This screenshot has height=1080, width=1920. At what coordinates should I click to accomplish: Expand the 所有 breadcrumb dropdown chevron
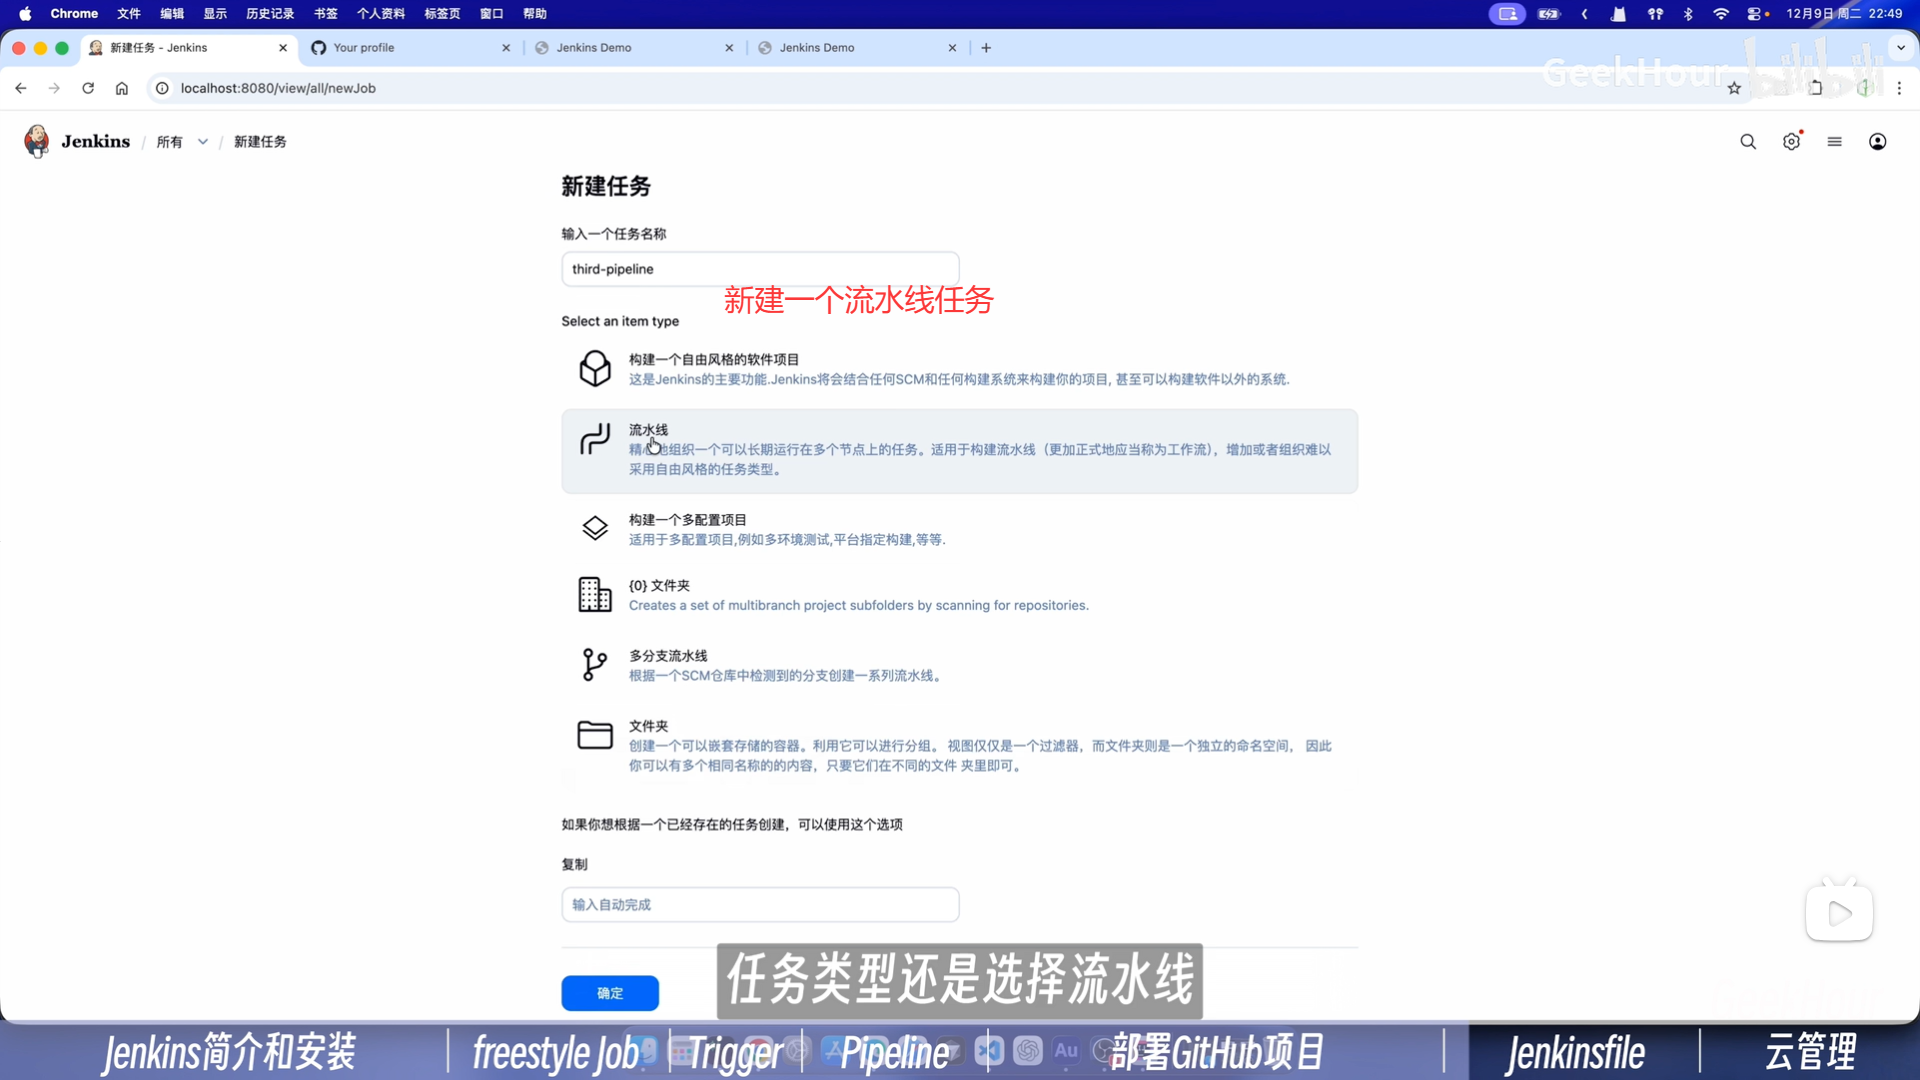click(x=203, y=142)
